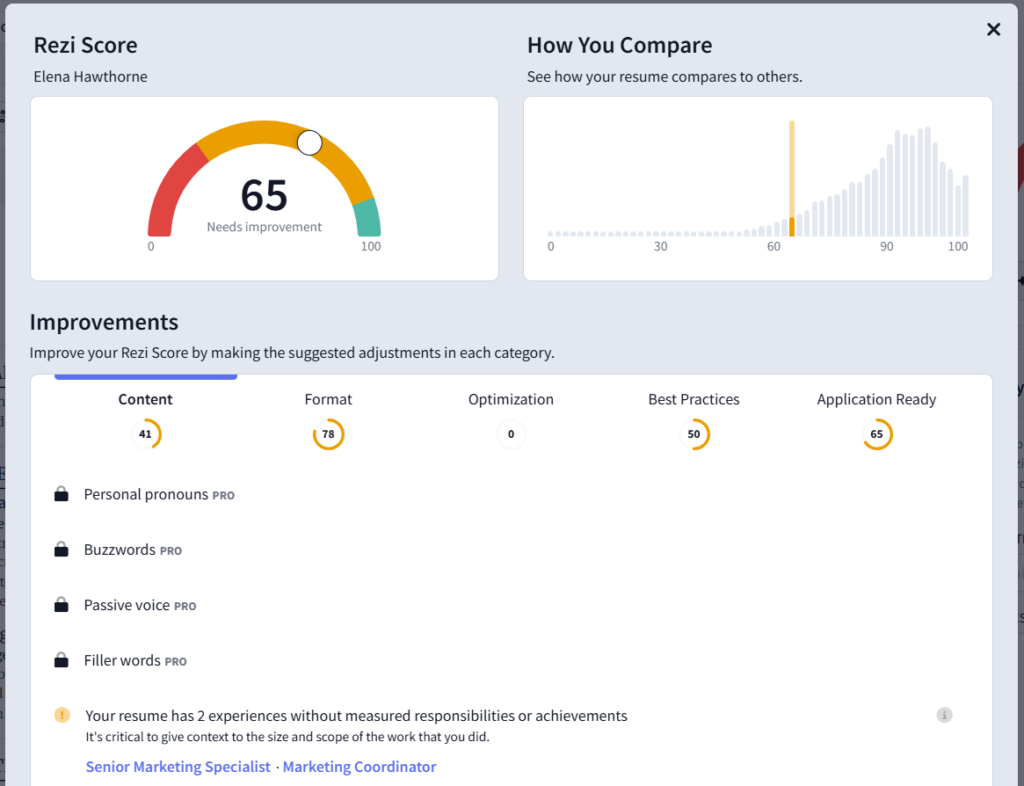The width and height of the screenshot is (1024, 786).
Task: Switch to the Content tab
Action: (145, 399)
